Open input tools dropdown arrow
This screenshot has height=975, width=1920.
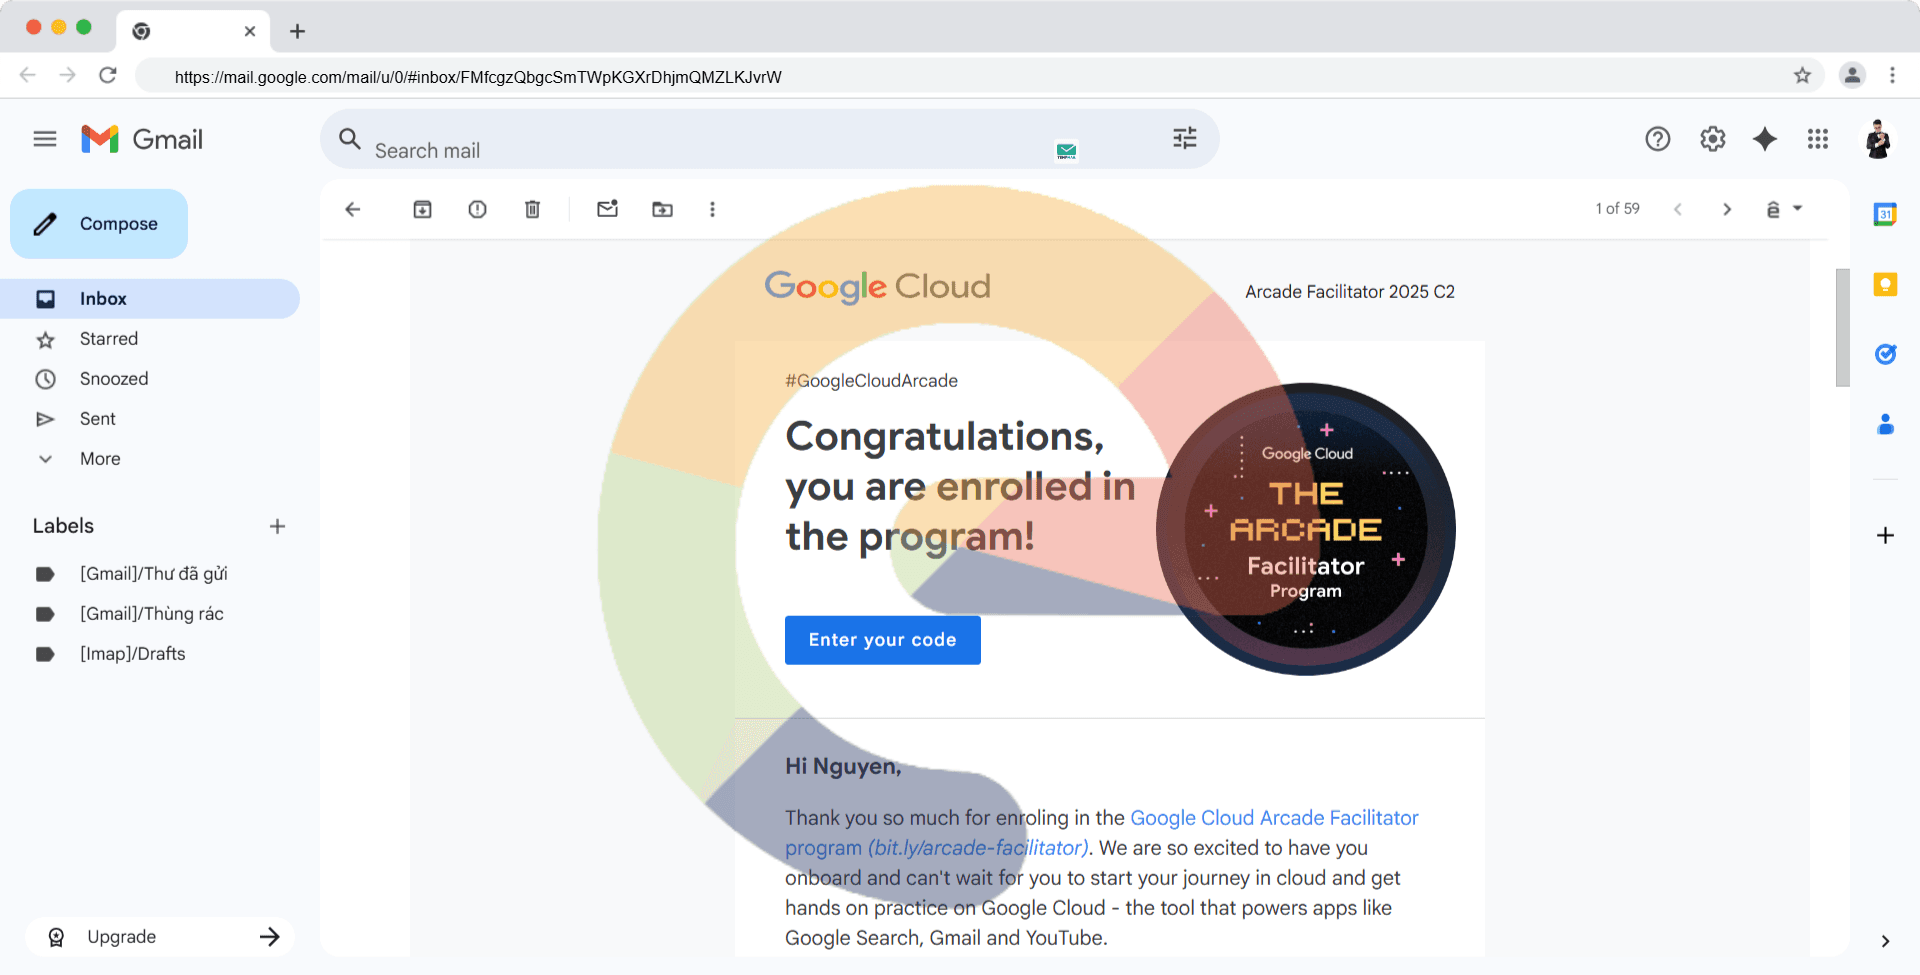pyautogui.click(x=1798, y=208)
